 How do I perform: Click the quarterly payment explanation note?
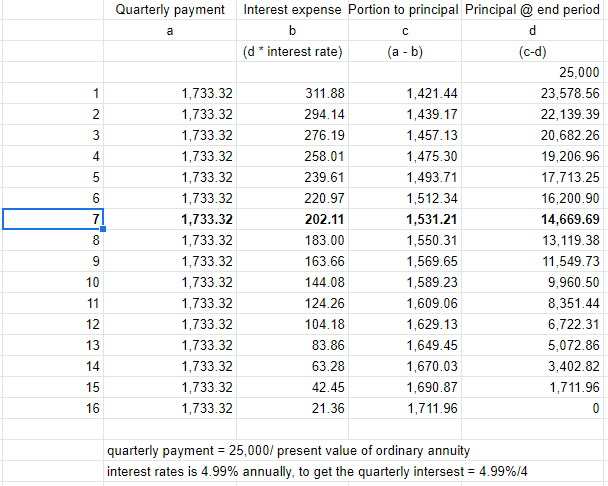tap(288, 451)
